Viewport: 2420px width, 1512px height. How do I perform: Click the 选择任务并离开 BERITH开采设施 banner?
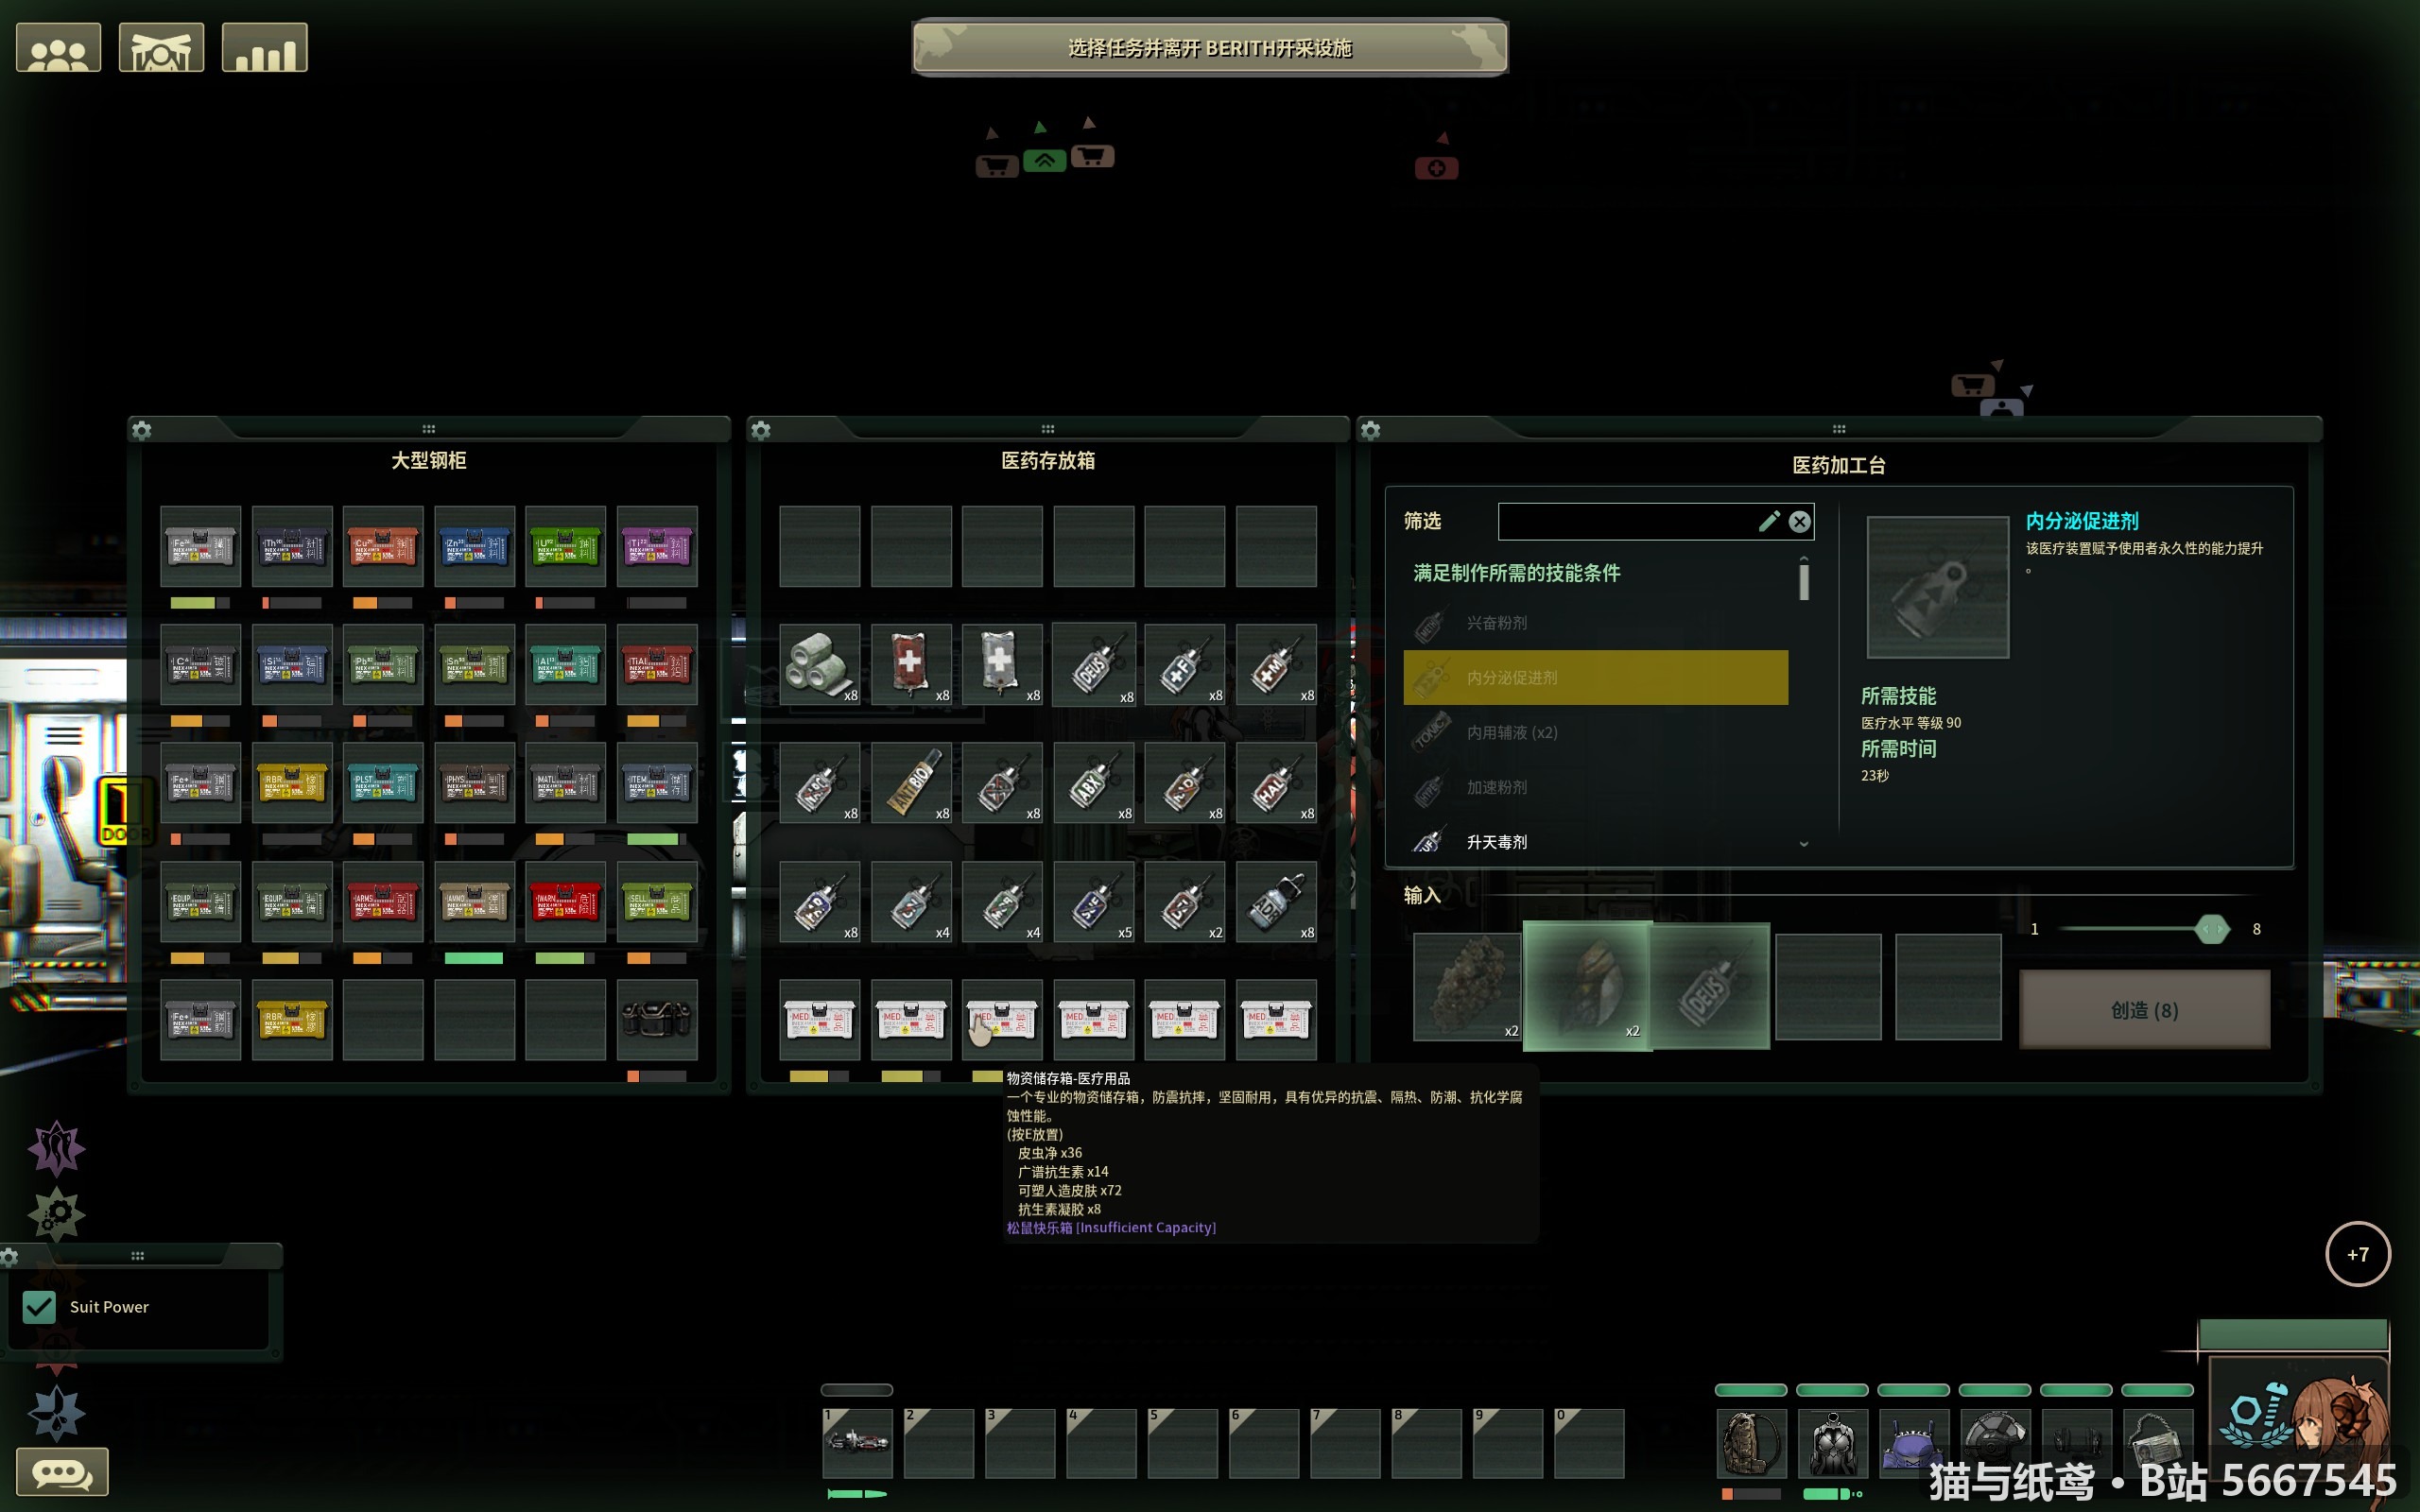click(1210, 48)
